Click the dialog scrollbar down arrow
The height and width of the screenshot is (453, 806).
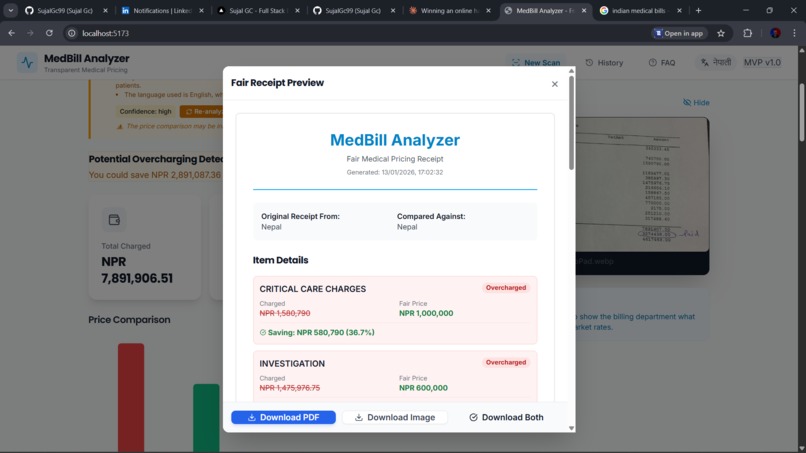pos(571,428)
